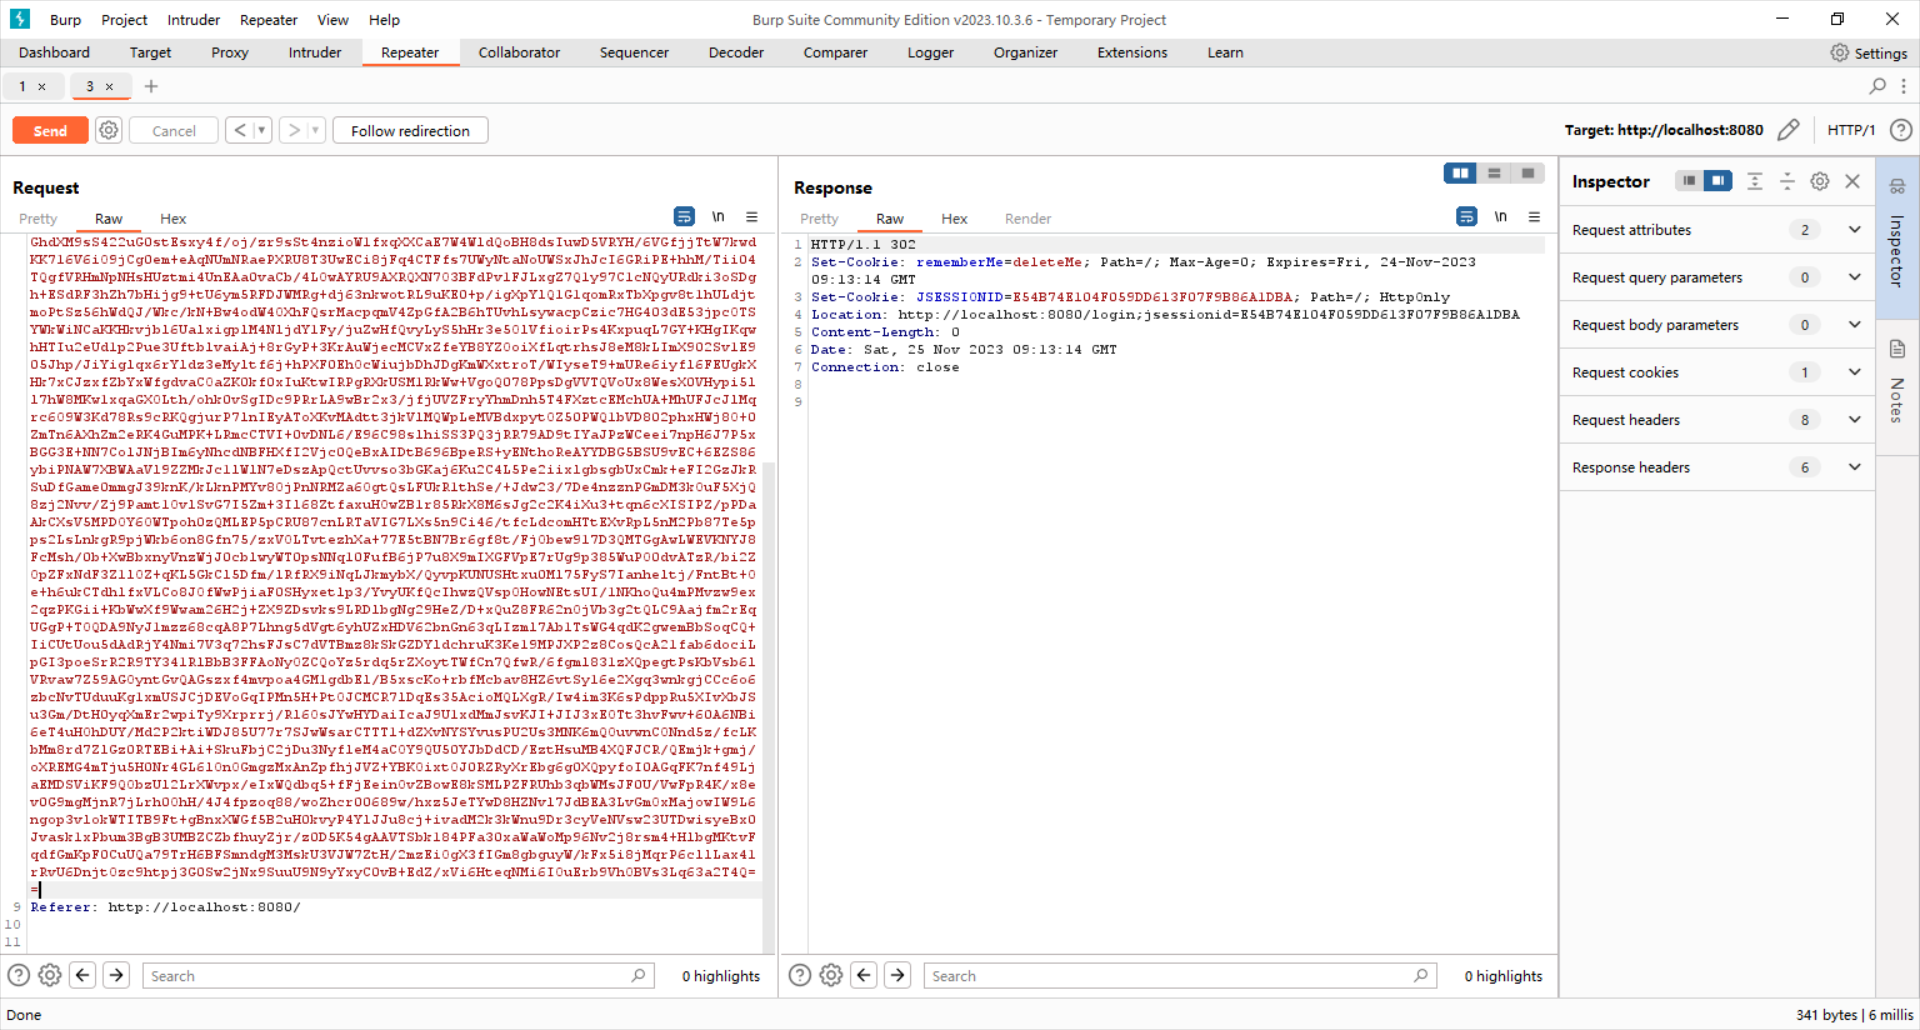Toggle word wrap in the Request editor
The height and width of the screenshot is (1030, 1920).
[684, 217]
